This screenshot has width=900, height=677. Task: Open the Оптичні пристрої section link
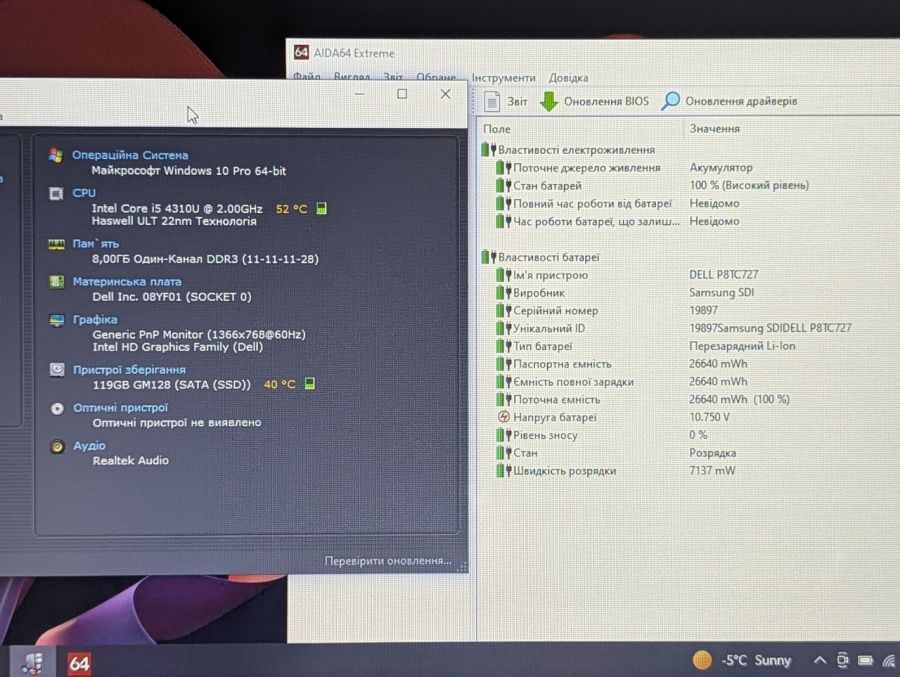tap(121, 408)
